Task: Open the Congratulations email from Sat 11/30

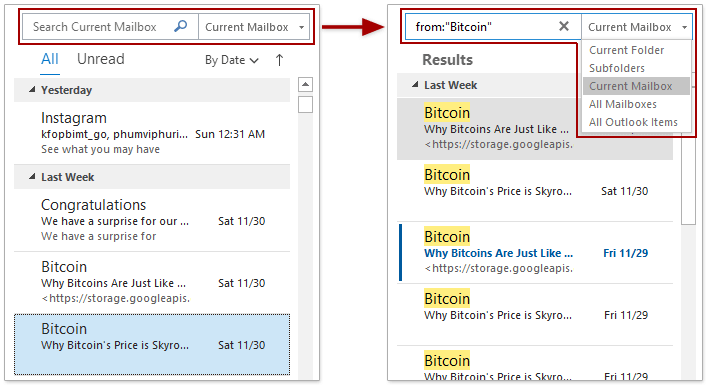Action: click(152, 220)
